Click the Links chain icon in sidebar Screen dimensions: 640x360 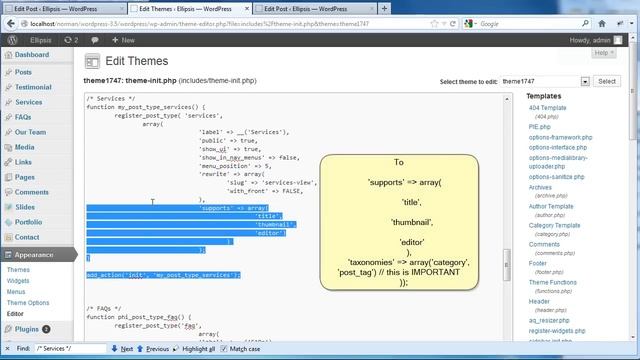[x=8, y=162]
